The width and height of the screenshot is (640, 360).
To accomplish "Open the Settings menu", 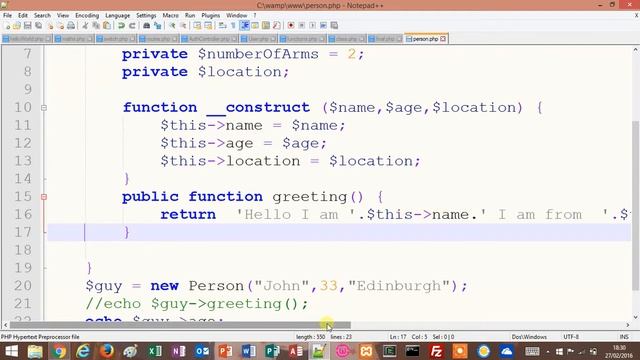I will (146, 16).
